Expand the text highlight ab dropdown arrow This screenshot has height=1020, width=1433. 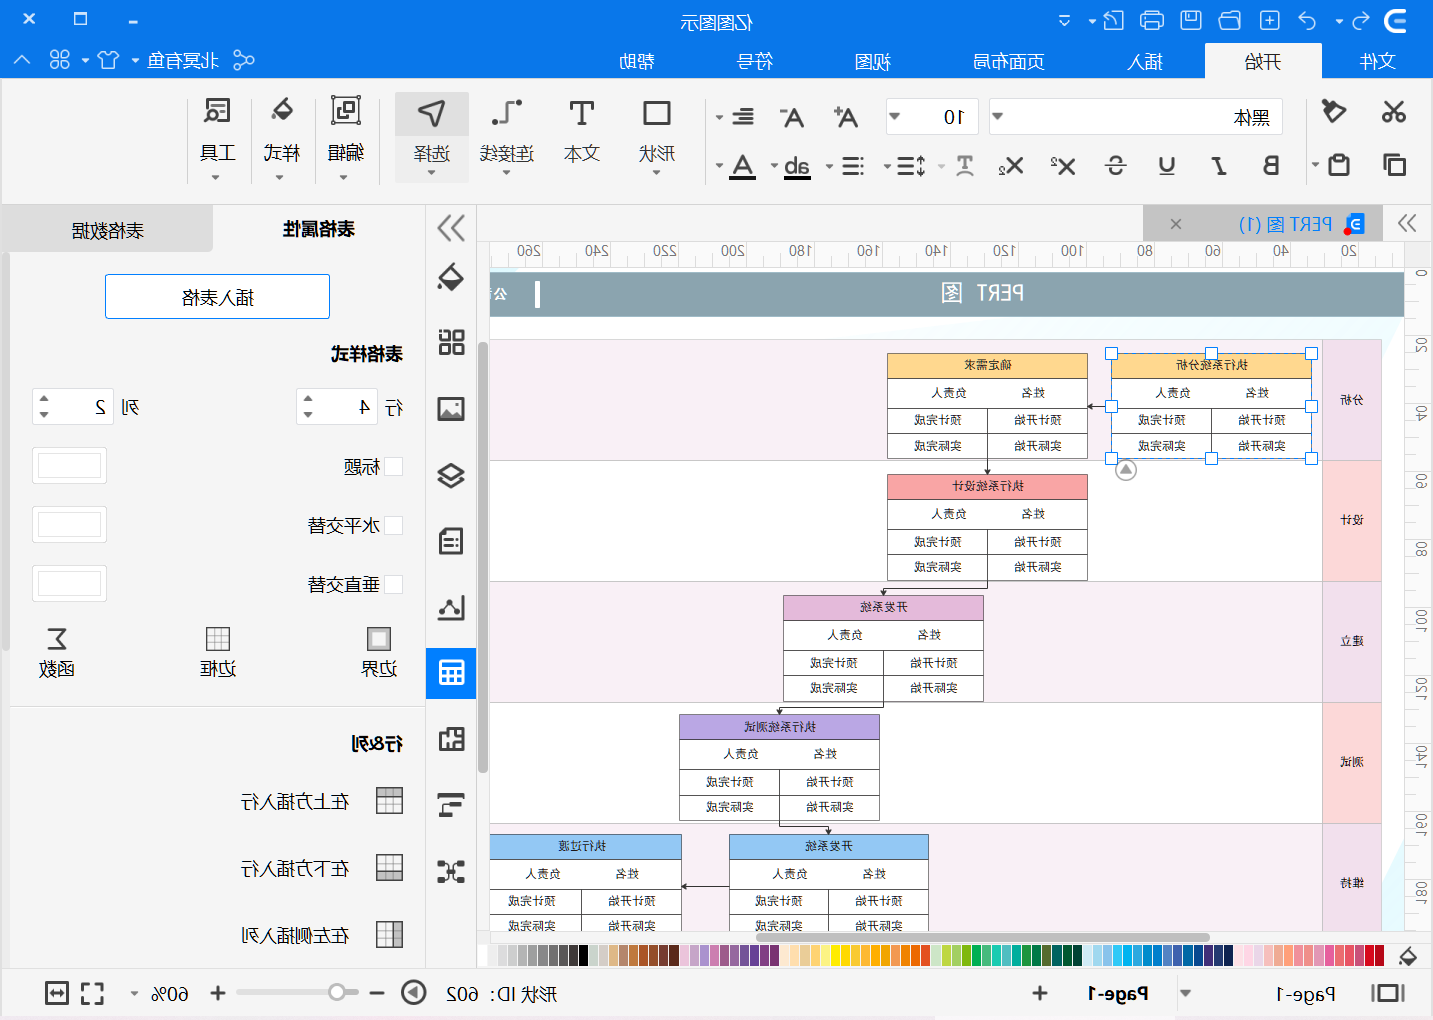coord(774,167)
